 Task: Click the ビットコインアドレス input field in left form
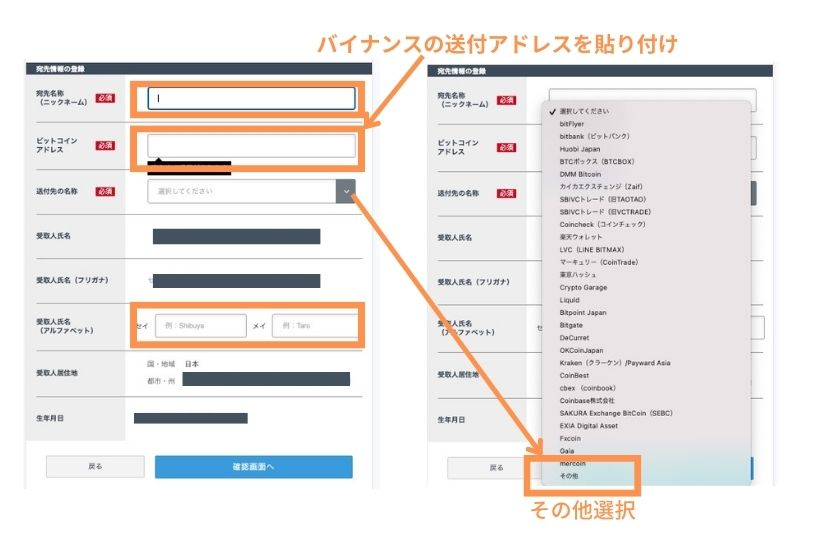coord(251,146)
